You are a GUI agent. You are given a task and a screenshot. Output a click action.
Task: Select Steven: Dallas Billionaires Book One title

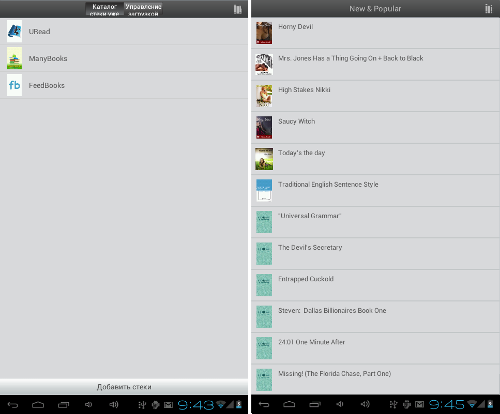[x=332, y=310]
